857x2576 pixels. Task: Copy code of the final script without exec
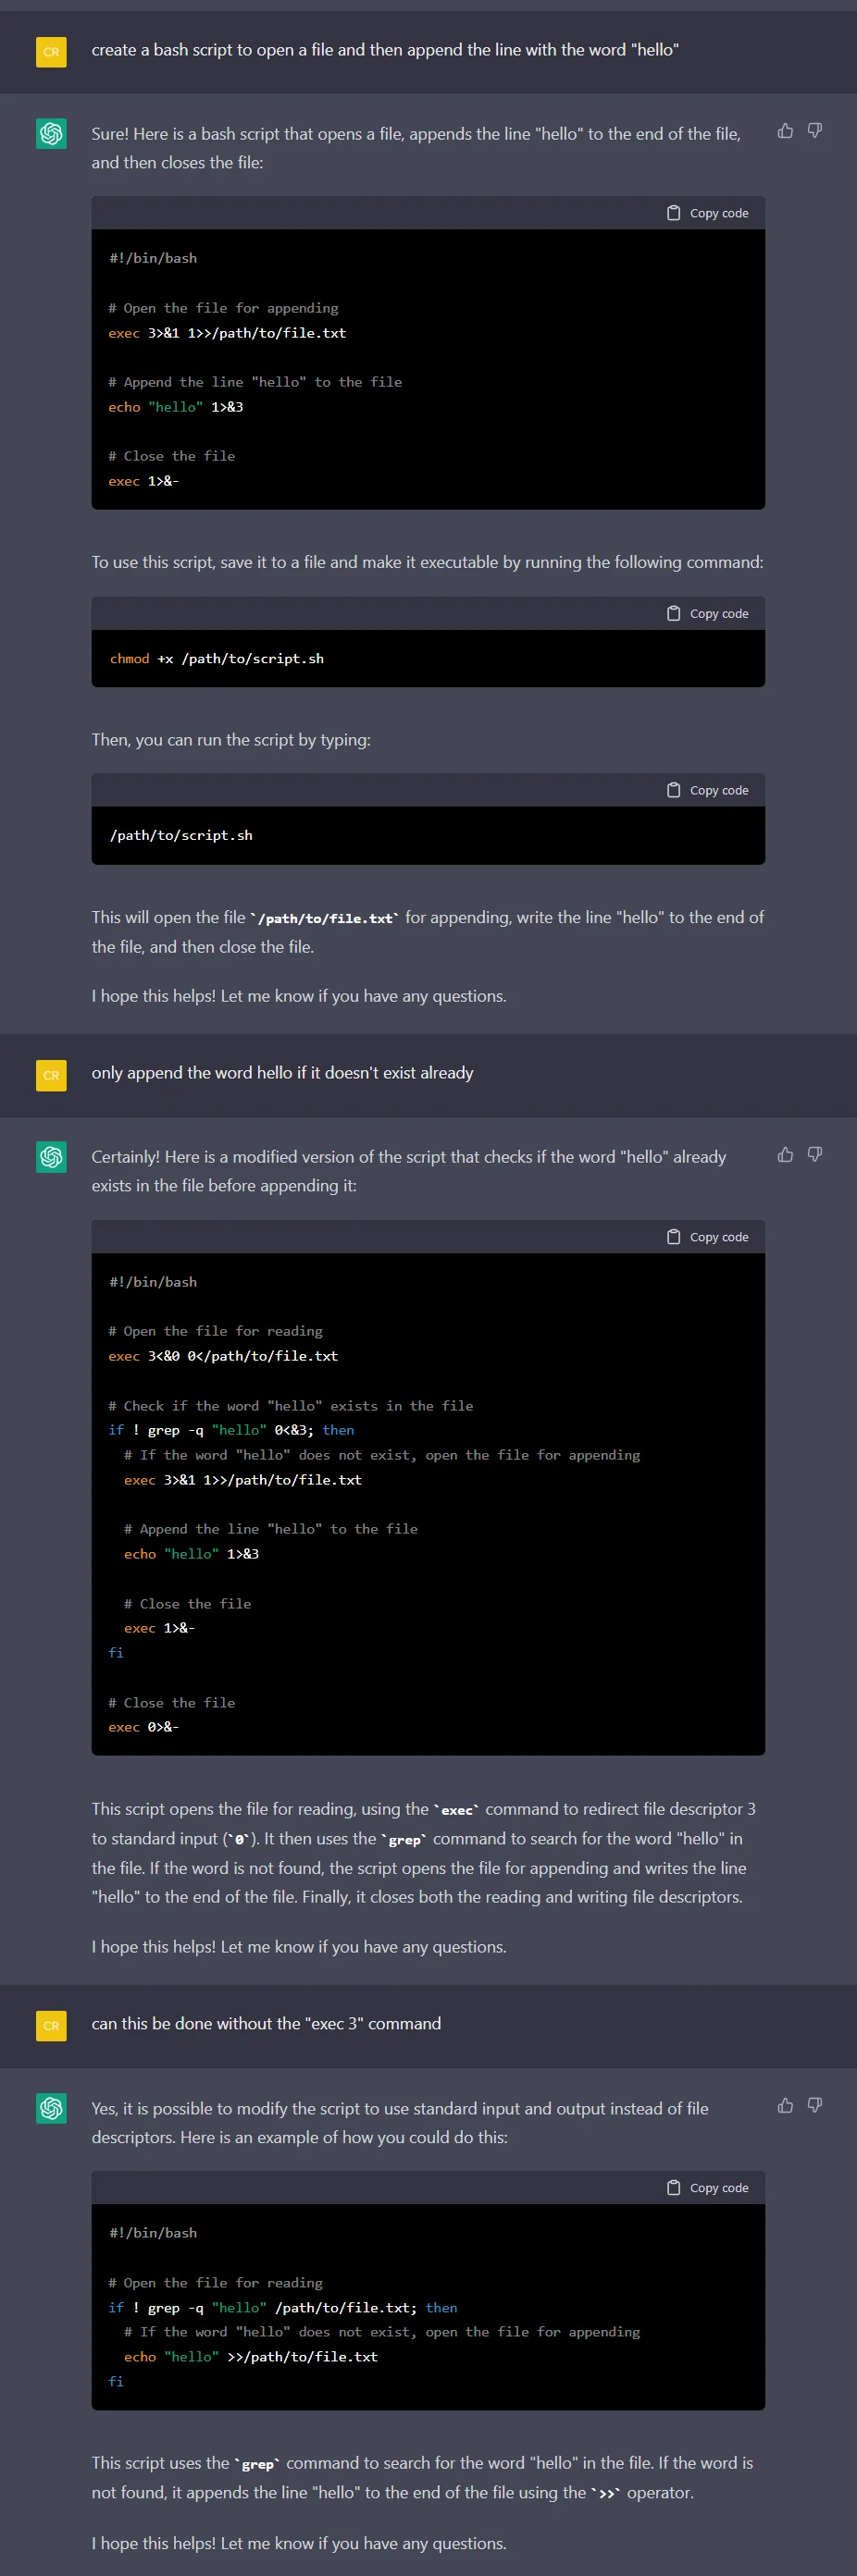pyautogui.click(x=708, y=2187)
